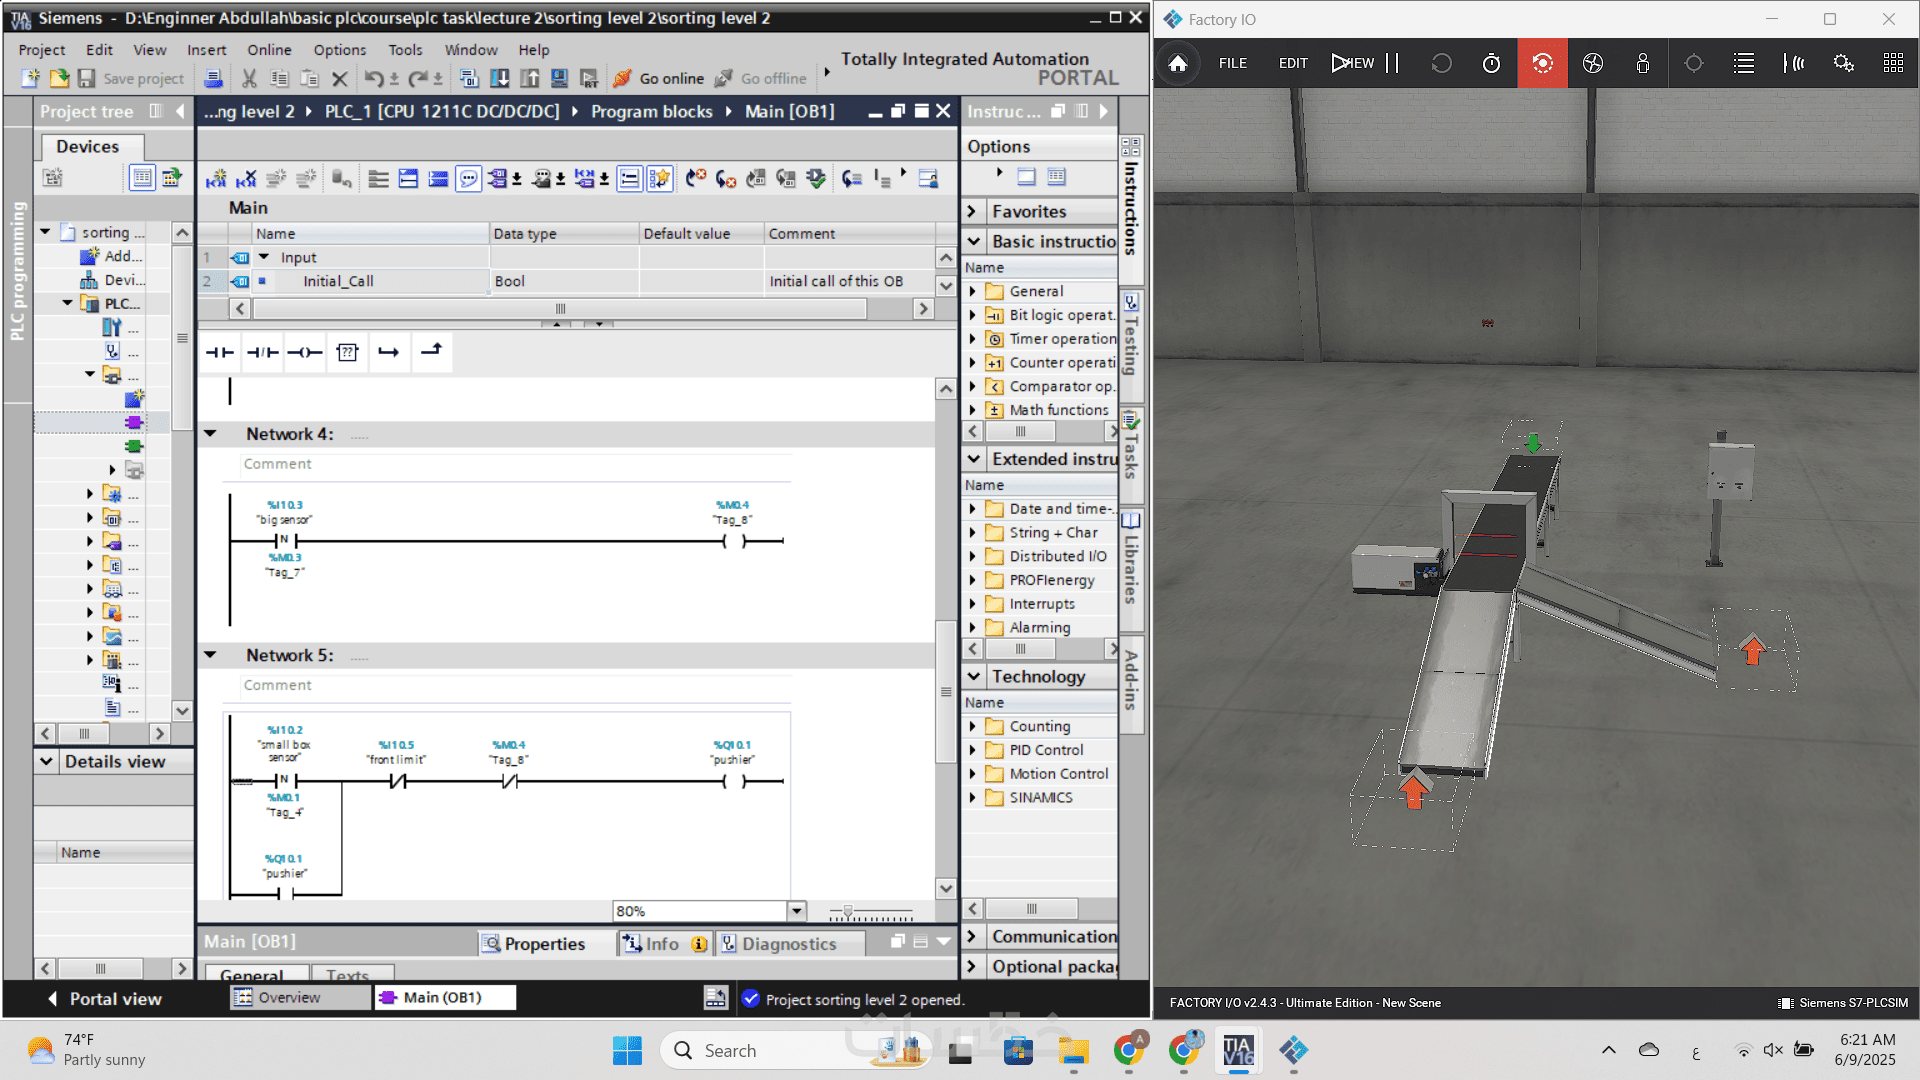Screen dimensions: 1920x1080
Task: Switch to the fly camera icon
Action: coord(1593,63)
